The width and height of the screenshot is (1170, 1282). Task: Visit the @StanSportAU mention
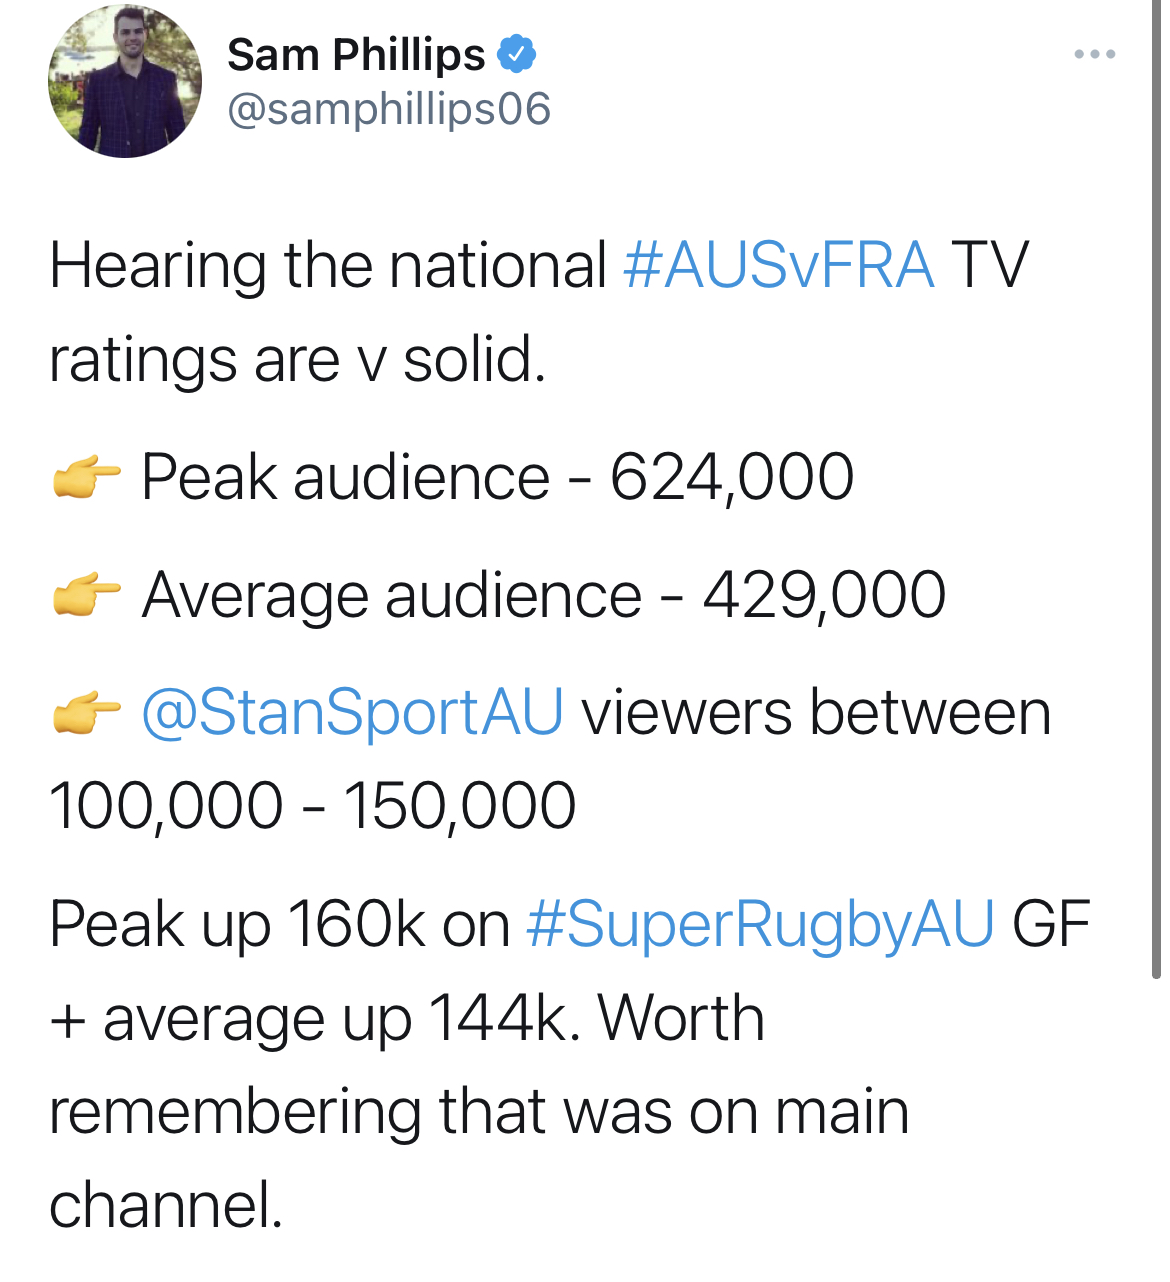click(x=352, y=713)
